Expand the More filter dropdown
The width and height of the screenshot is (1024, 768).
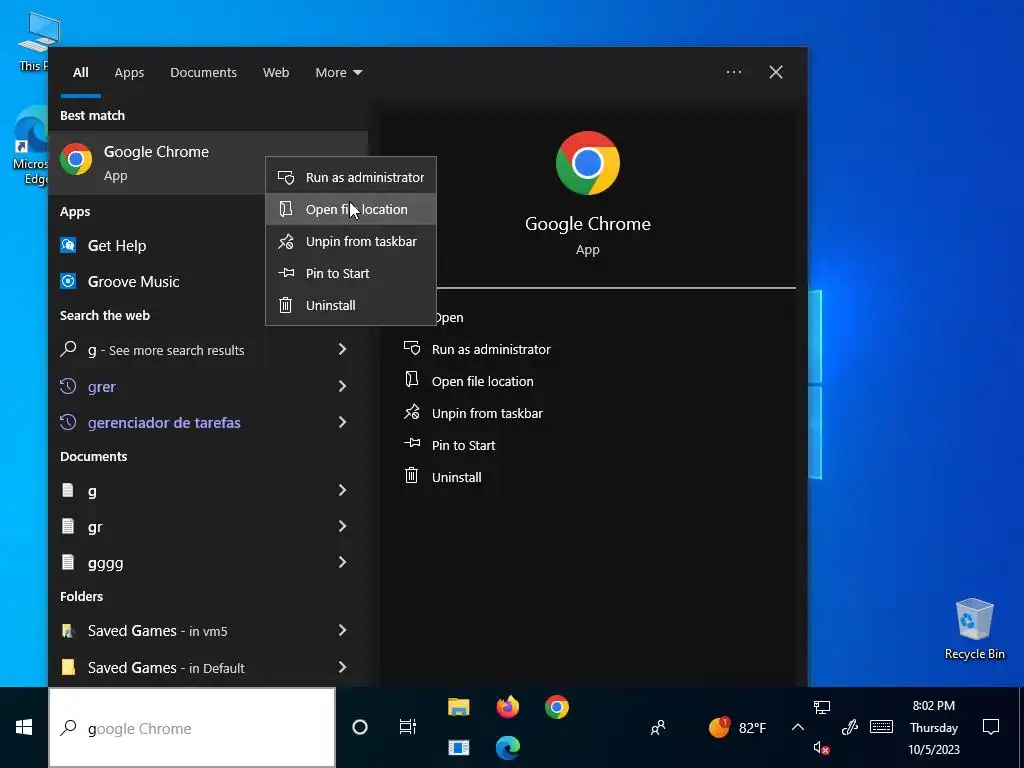(x=338, y=72)
